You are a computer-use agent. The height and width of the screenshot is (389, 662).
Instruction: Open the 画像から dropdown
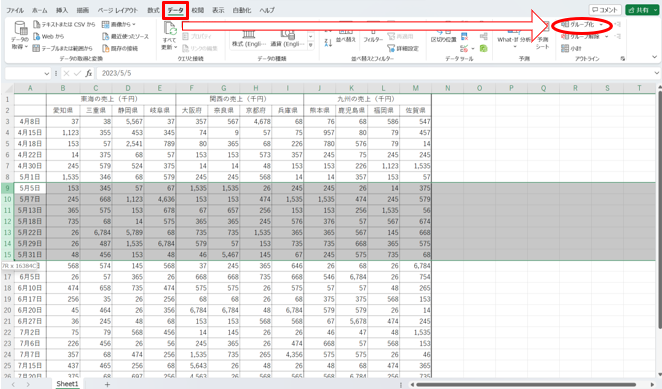(119, 24)
